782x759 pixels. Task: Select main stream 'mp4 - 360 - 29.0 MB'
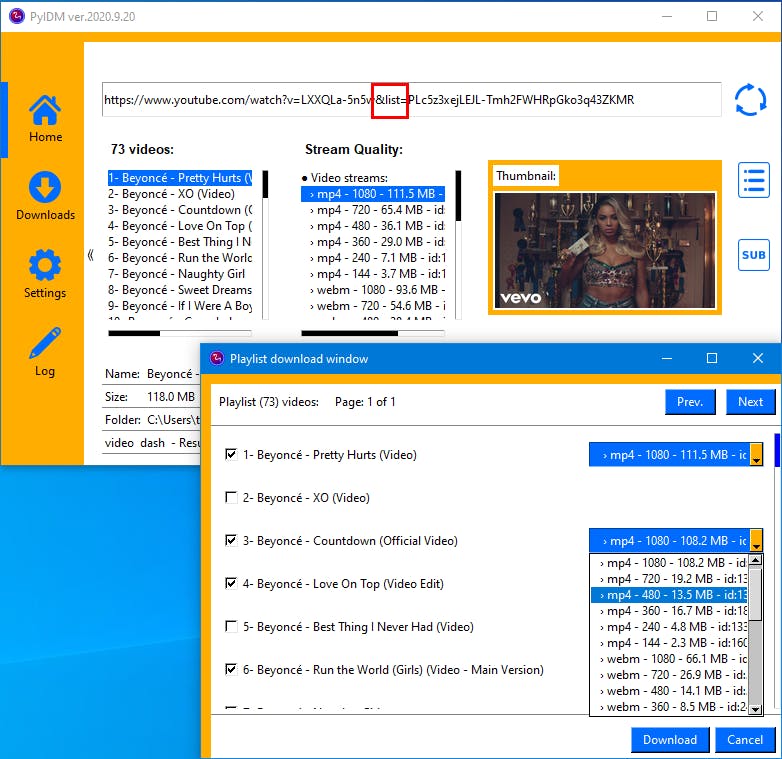click(x=373, y=241)
